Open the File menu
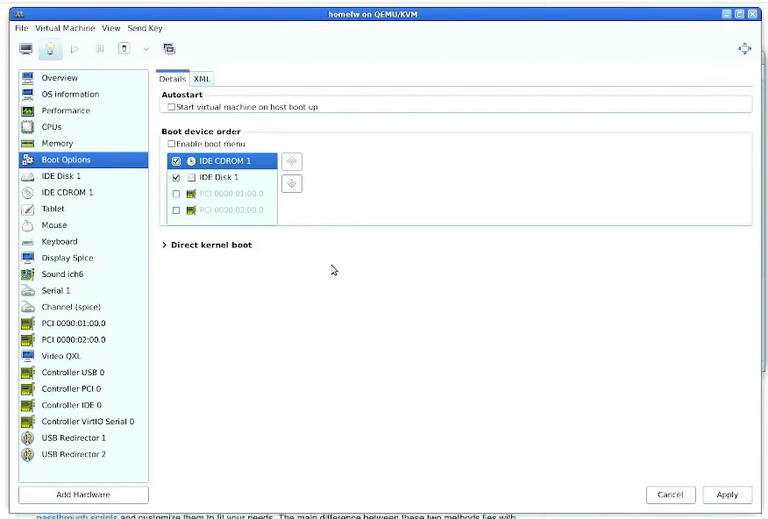The width and height of the screenshot is (768, 519). [22, 28]
